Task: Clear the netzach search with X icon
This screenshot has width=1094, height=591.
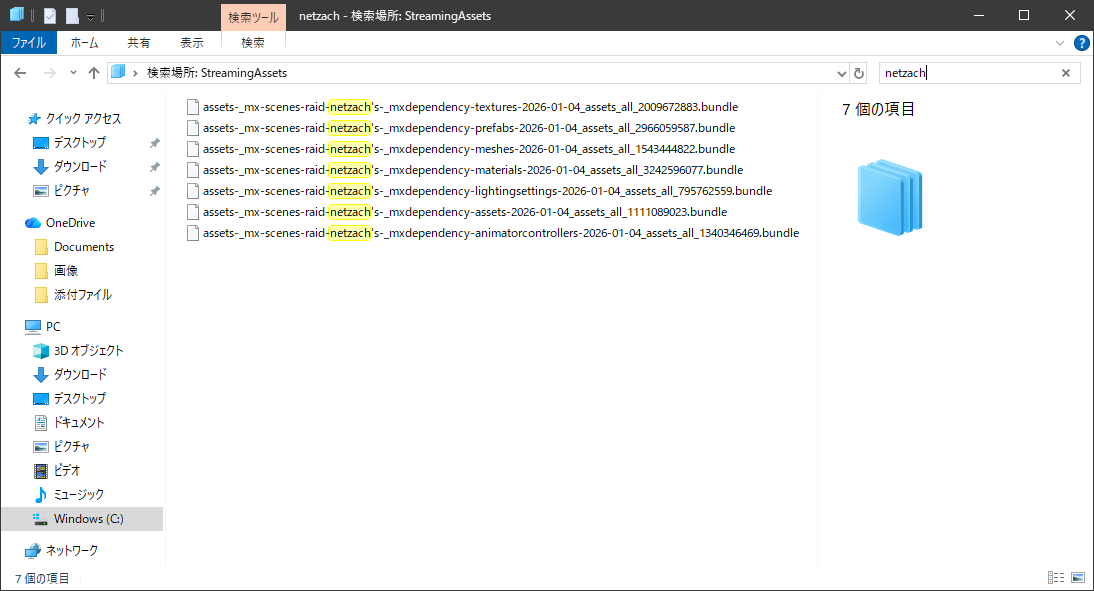Action: (1066, 73)
